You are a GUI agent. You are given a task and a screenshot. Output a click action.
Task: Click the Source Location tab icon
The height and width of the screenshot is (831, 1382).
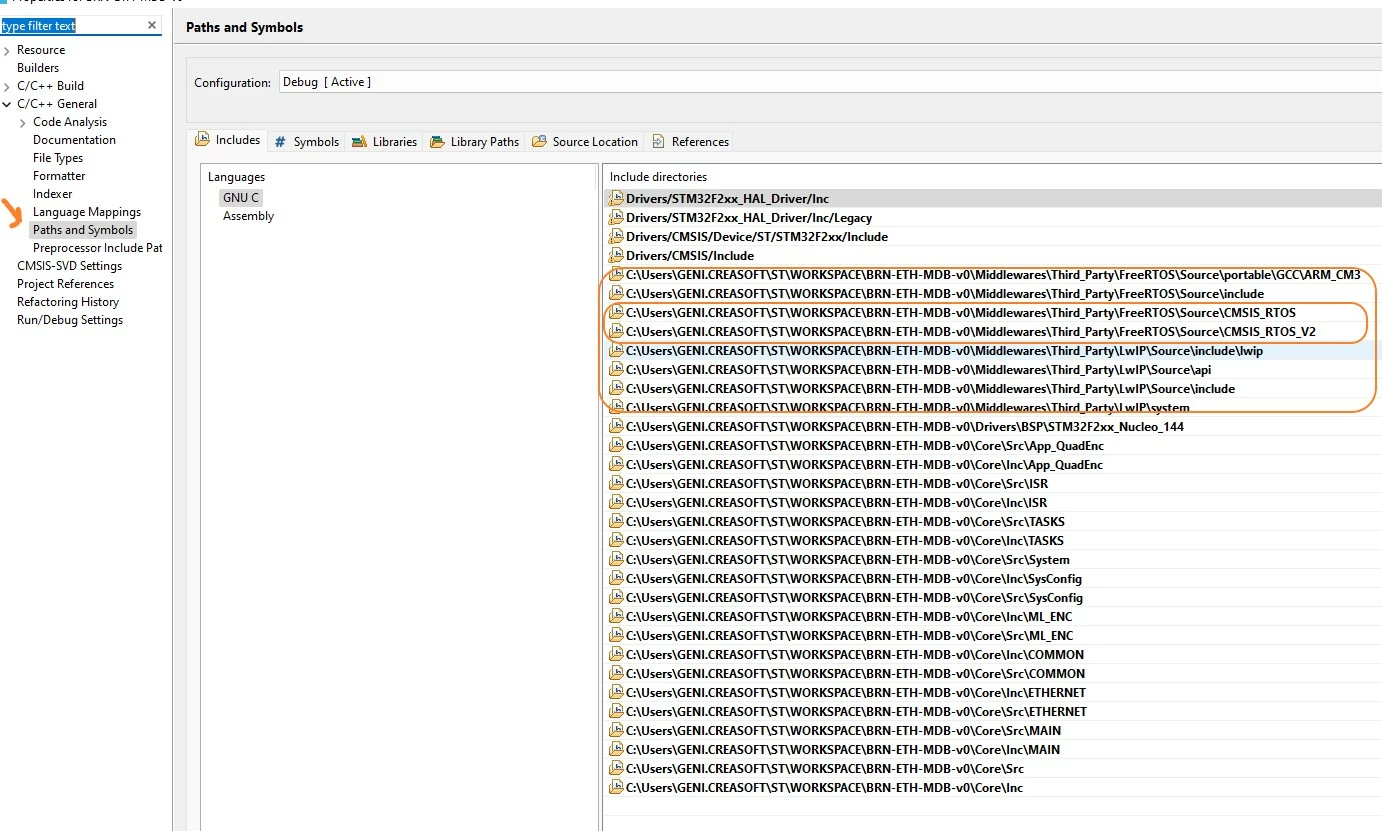coord(540,142)
